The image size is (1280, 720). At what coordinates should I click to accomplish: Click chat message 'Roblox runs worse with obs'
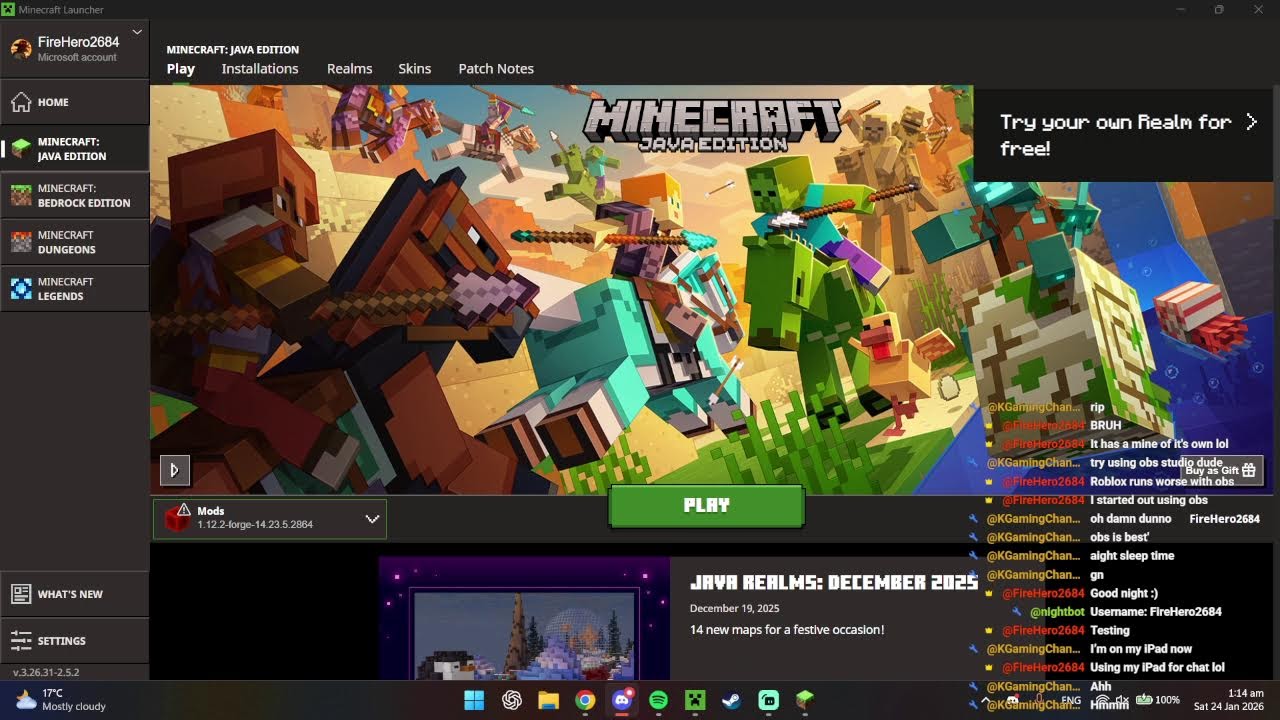(x=1162, y=482)
